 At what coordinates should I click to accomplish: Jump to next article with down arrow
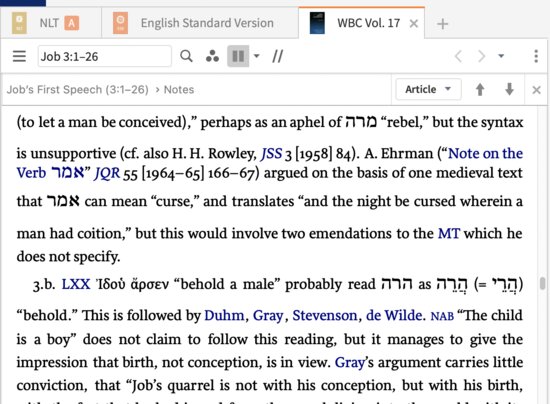point(509,89)
